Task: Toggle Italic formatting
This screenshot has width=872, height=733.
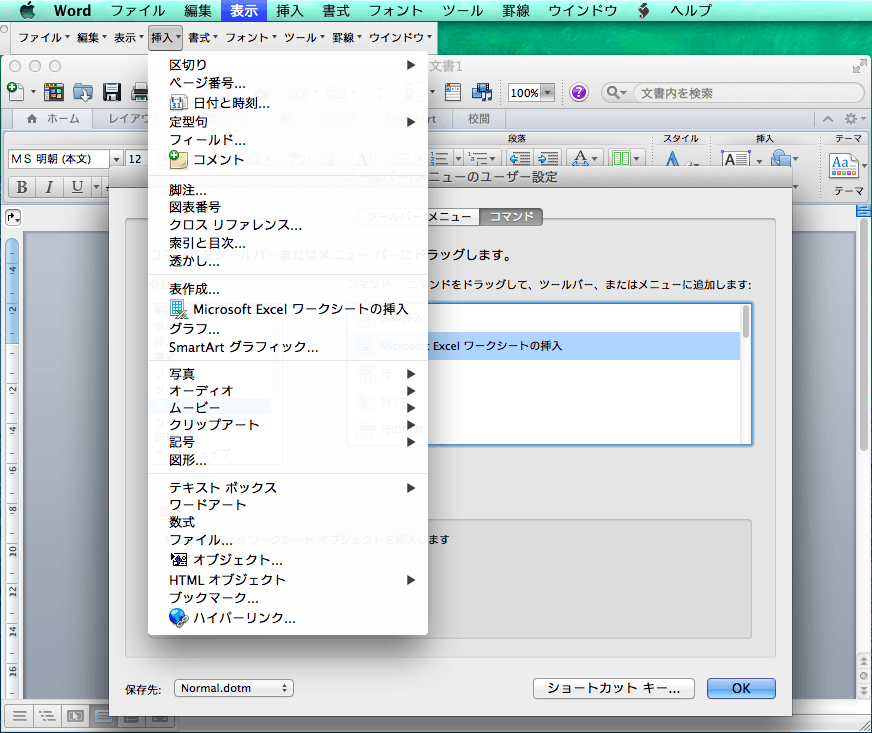Action: (x=49, y=187)
